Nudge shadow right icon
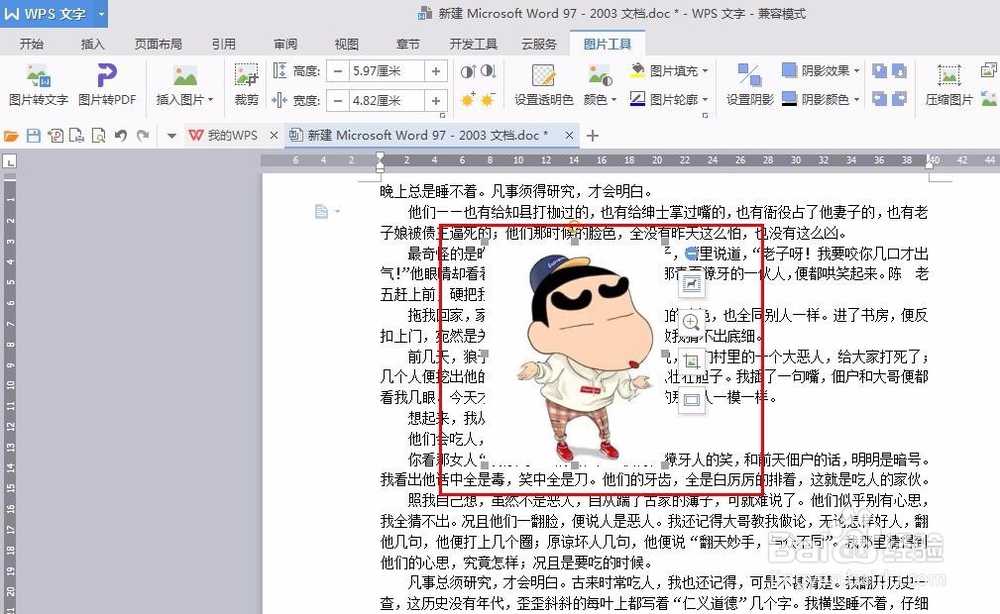Image resolution: width=1000 pixels, height=614 pixels. [x=899, y=98]
